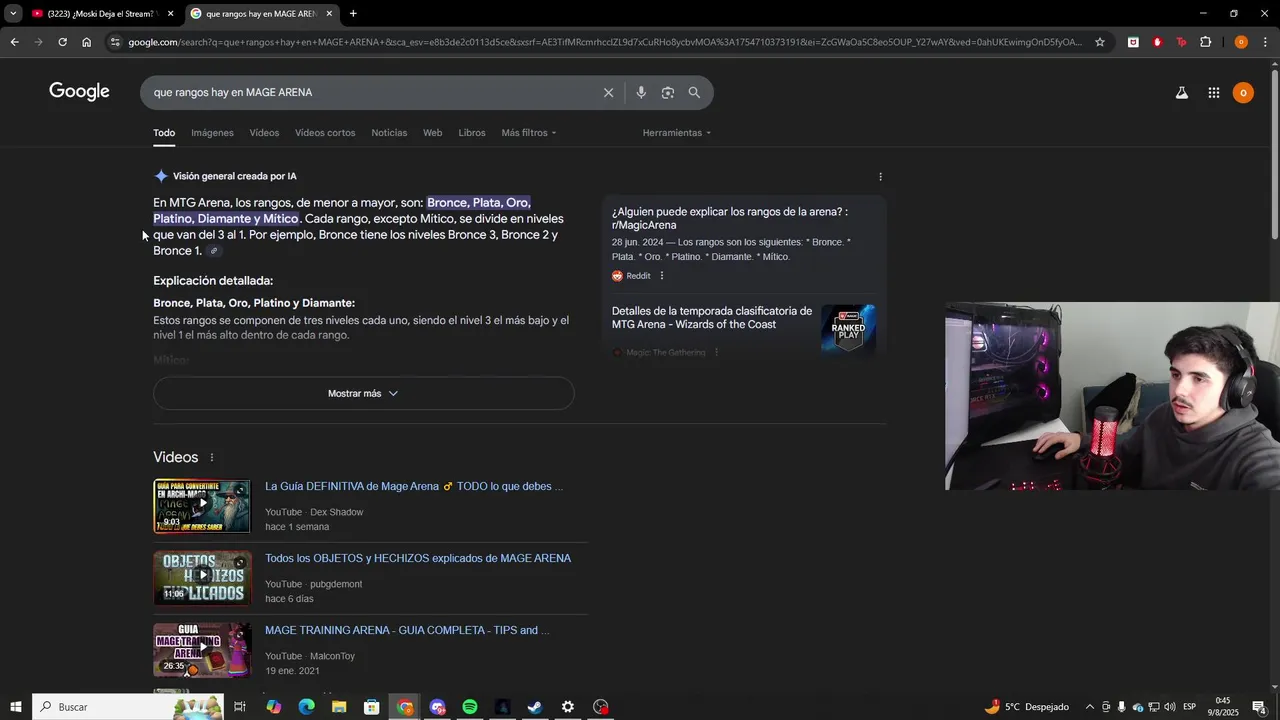Start voice search with the microphone
Image resolution: width=1280 pixels, height=720 pixels.
(x=641, y=92)
